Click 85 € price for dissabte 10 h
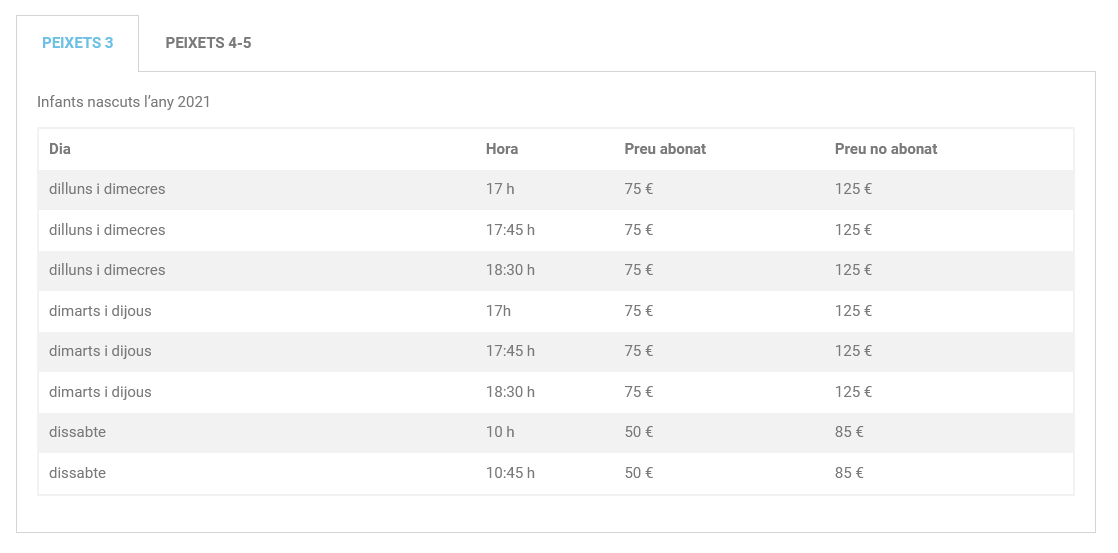 coord(849,433)
